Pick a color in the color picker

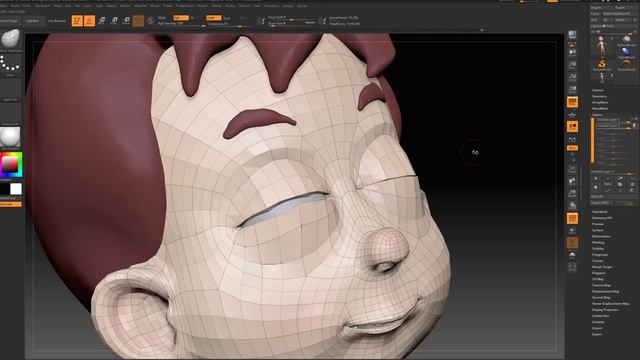point(11,164)
